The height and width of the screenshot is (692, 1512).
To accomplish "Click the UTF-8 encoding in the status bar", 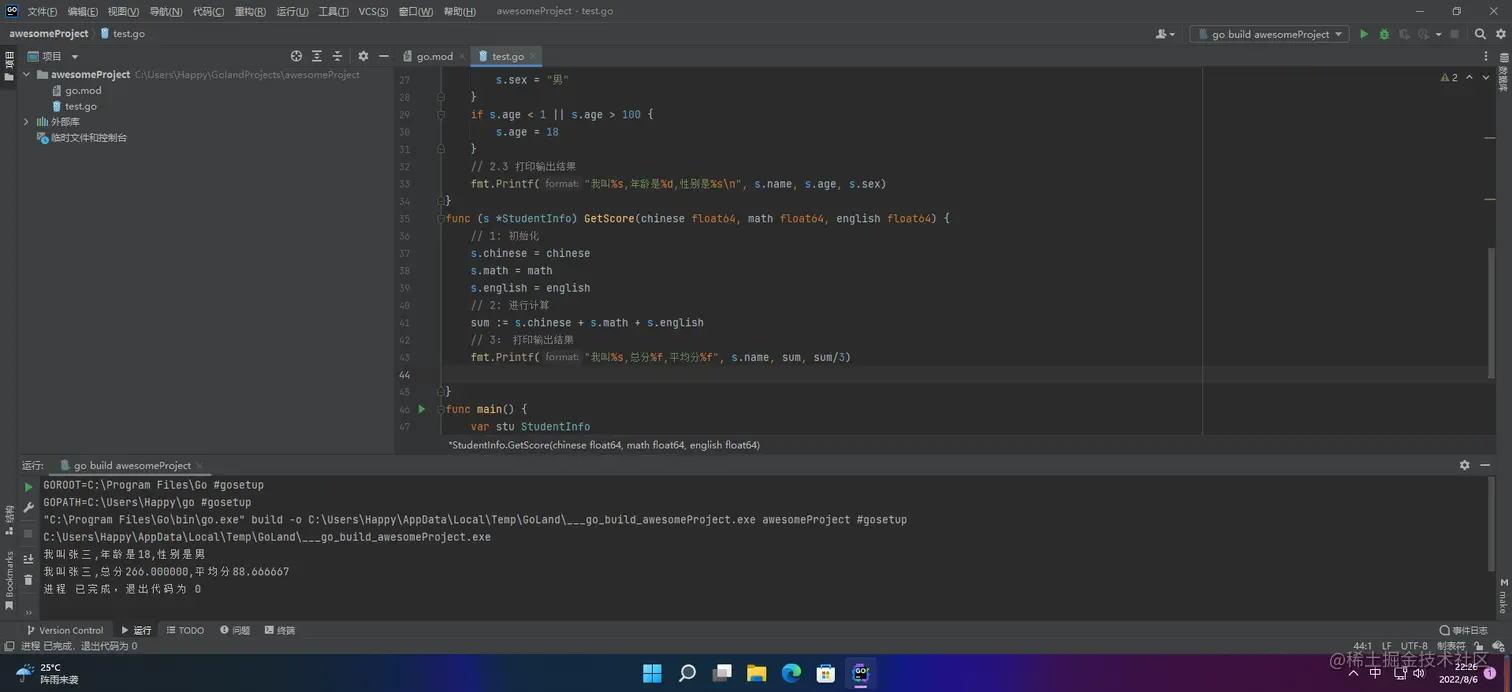I will [1414, 646].
